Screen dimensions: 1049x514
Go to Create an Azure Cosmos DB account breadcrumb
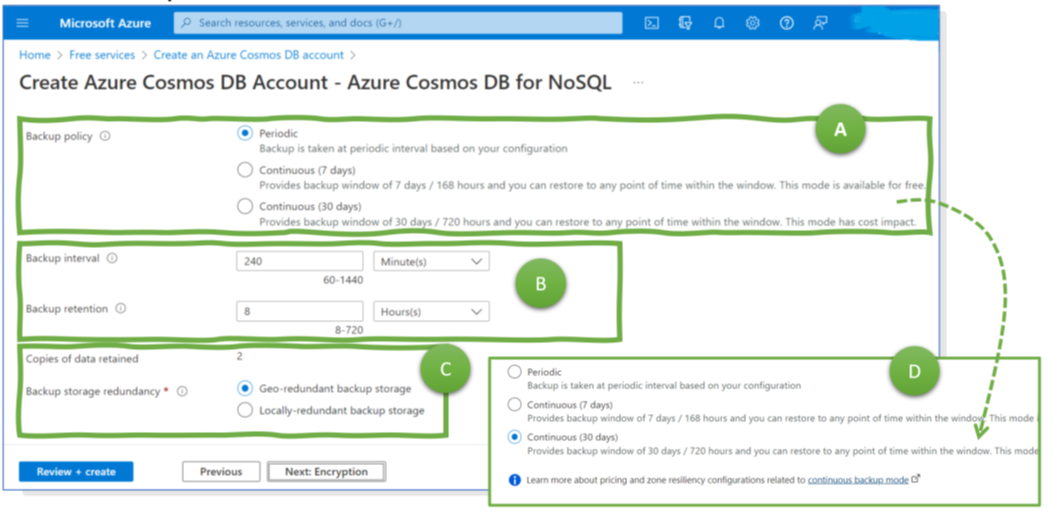pyautogui.click(x=249, y=55)
